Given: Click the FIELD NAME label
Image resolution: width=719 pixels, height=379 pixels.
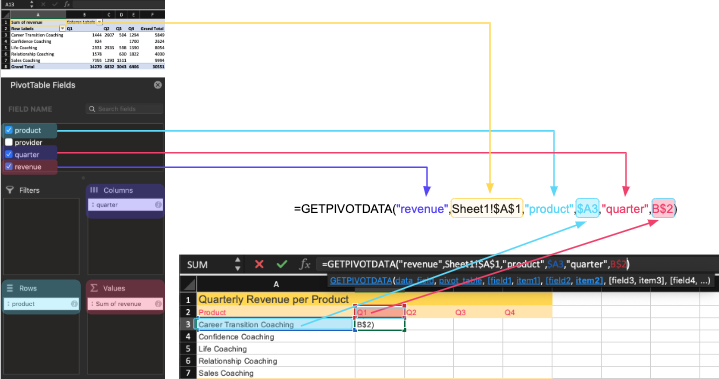Looking at the screenshot, I should click(30, 109).
